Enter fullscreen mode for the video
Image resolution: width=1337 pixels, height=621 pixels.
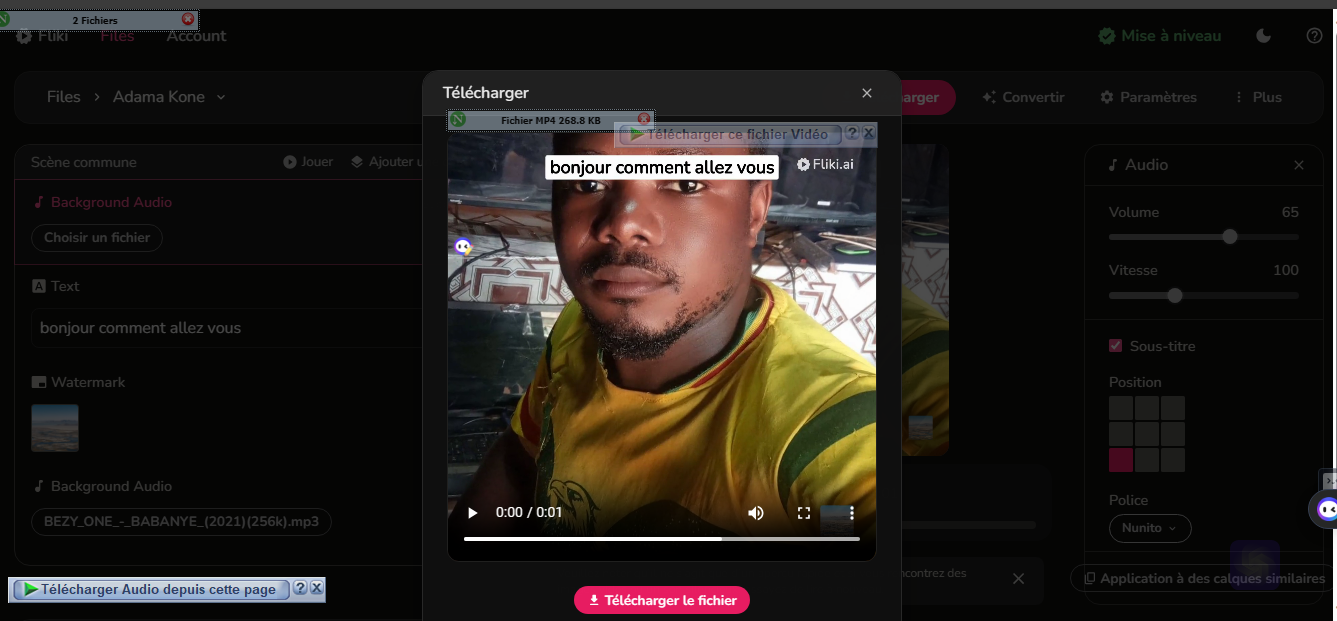[x=803, y=513]
